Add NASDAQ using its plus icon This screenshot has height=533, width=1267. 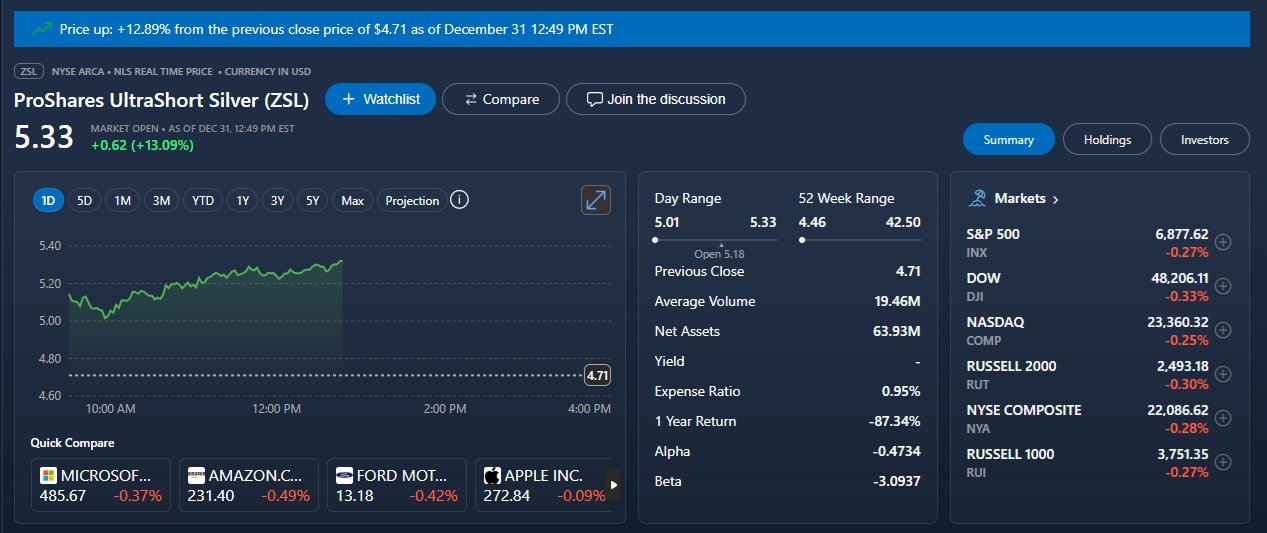click(x=1222, y=330)
